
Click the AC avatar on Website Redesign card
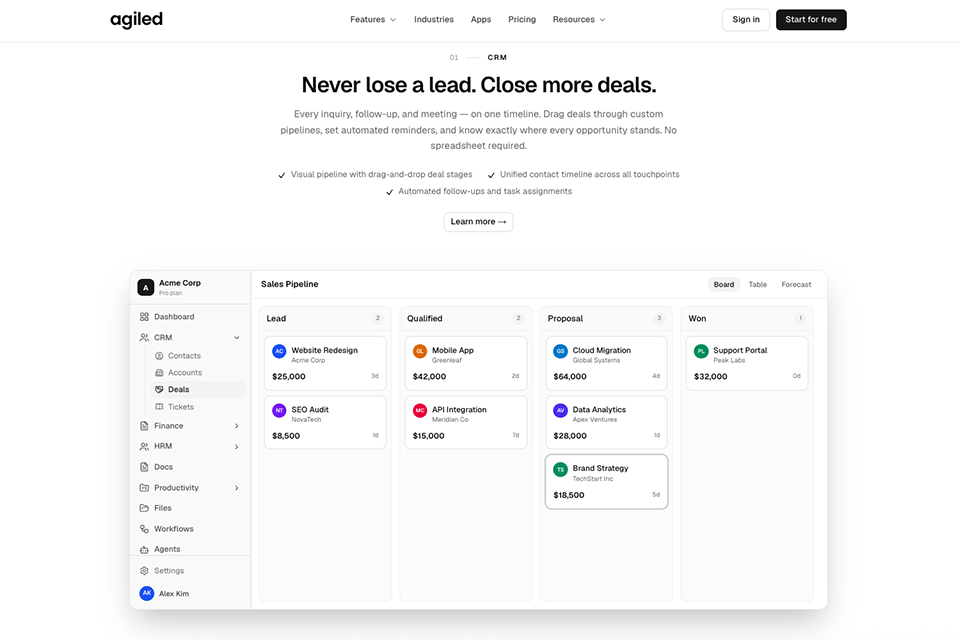point(279,351)
